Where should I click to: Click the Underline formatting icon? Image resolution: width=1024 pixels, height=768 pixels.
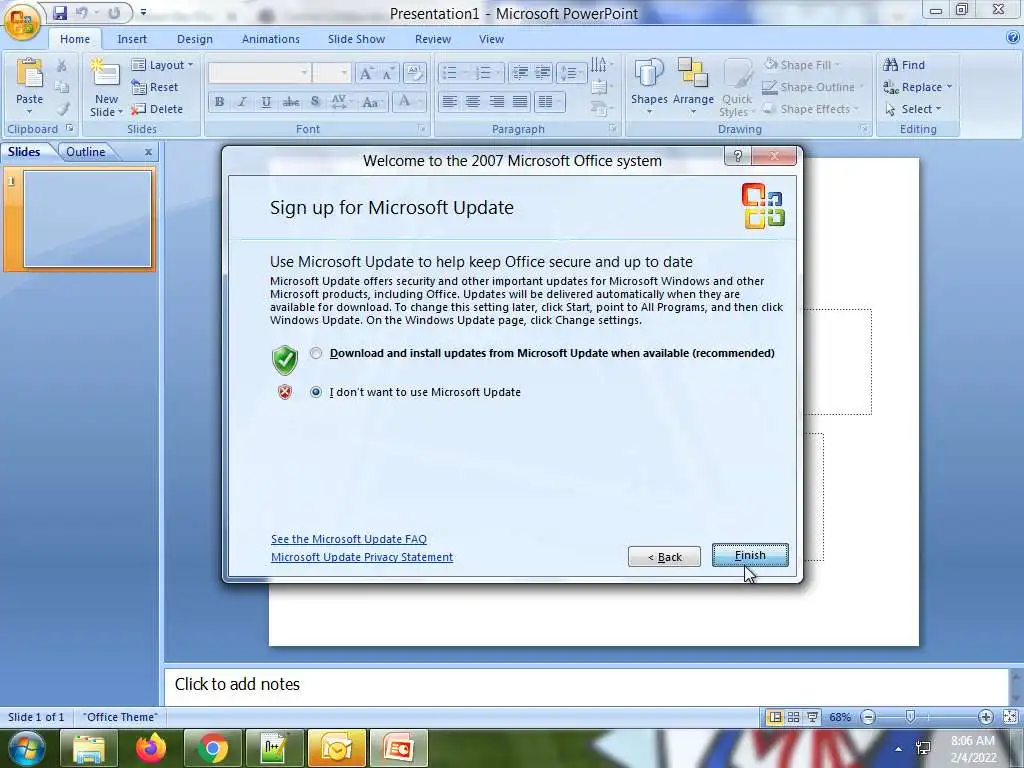266,102
